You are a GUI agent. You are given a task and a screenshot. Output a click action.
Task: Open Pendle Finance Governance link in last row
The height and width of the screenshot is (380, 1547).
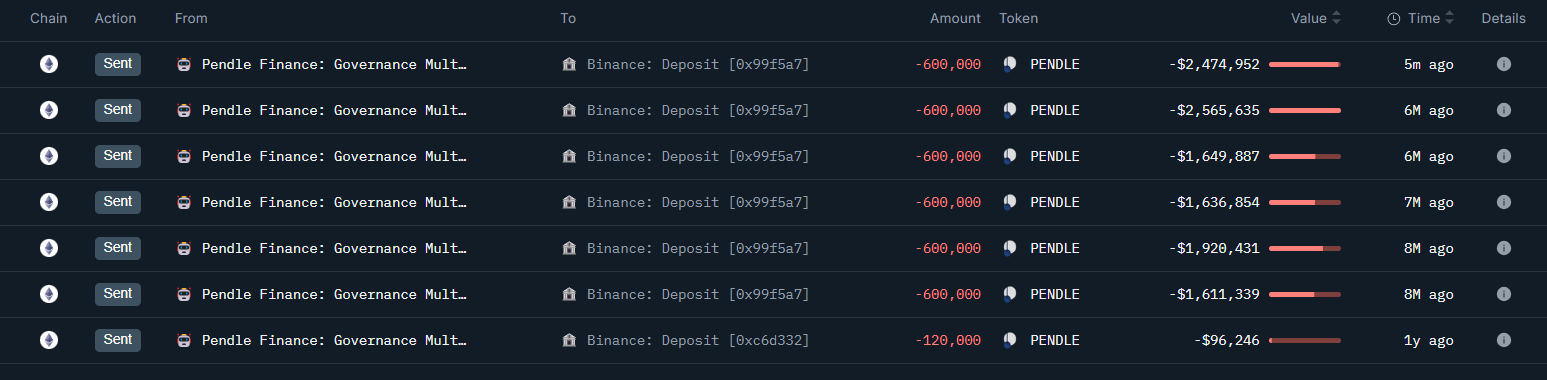(x=334, y=340)
